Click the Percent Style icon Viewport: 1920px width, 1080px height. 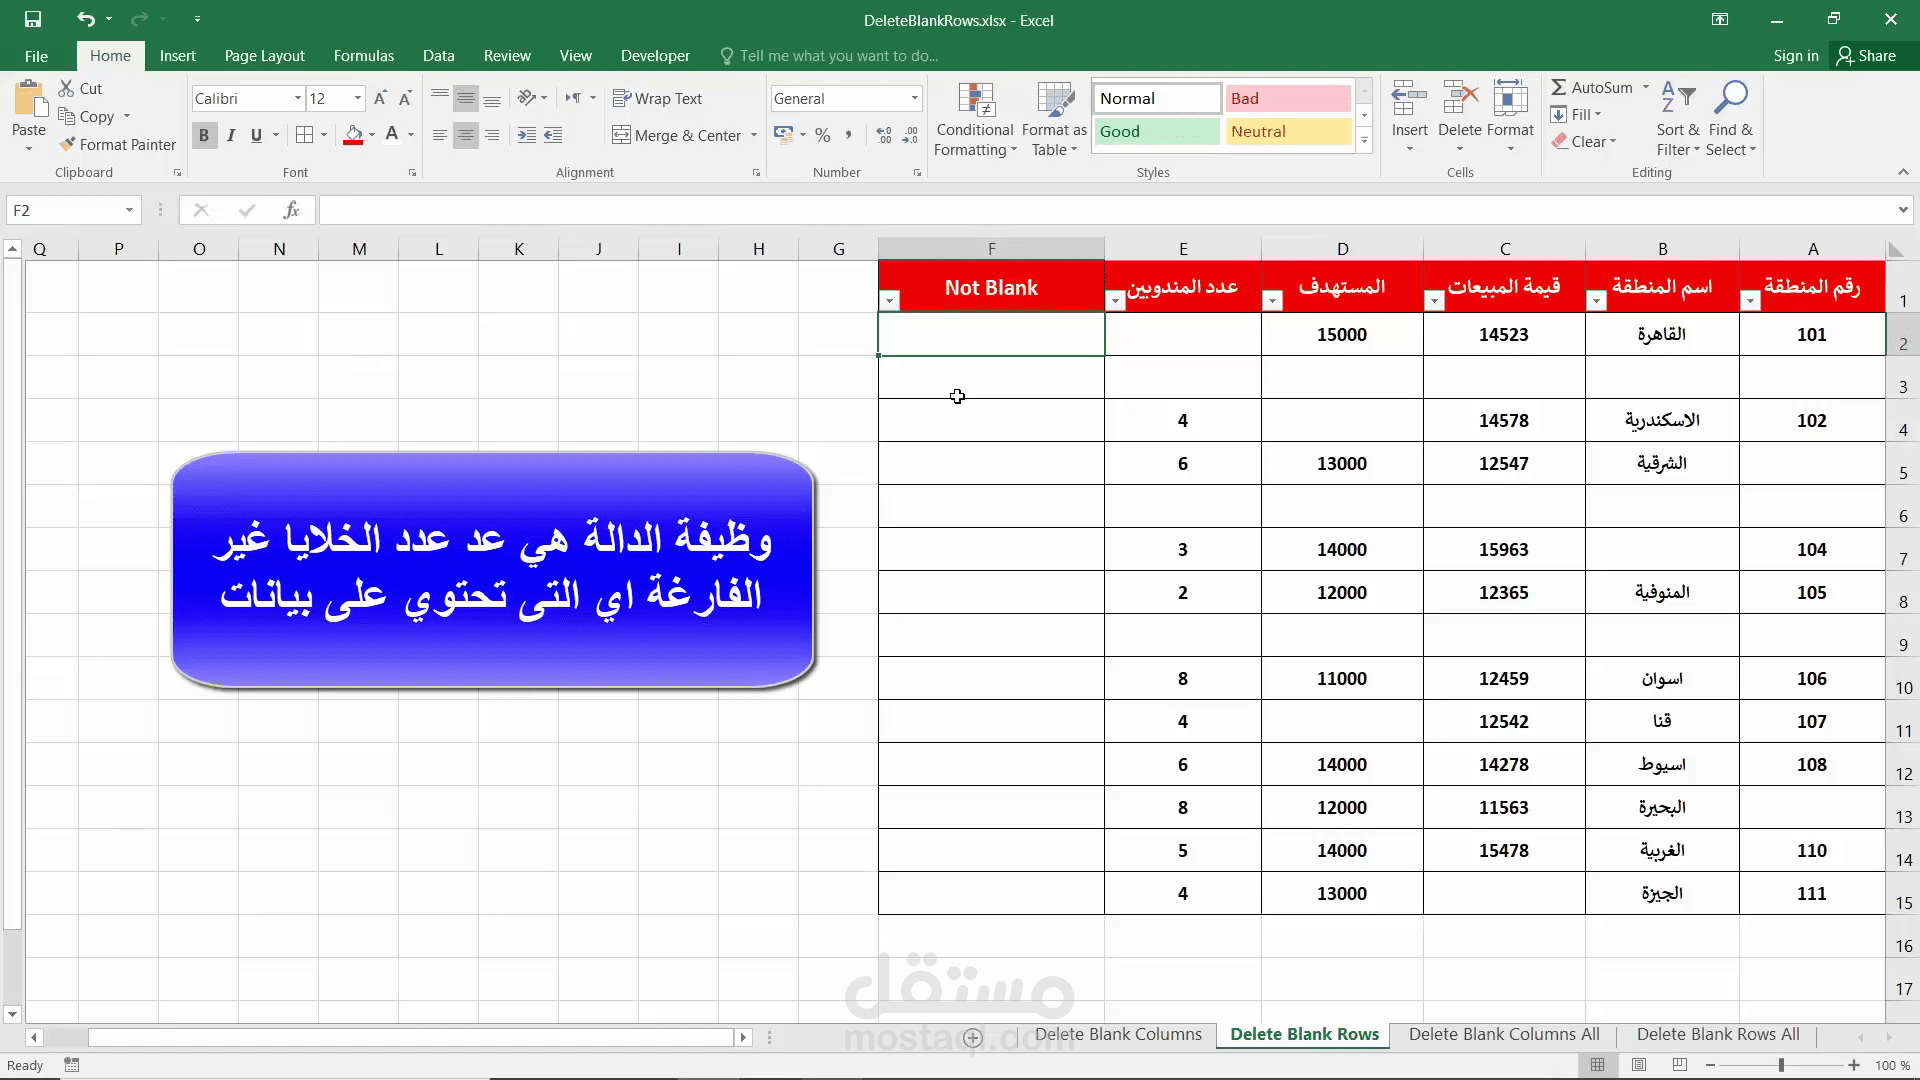tap(822, 135)
